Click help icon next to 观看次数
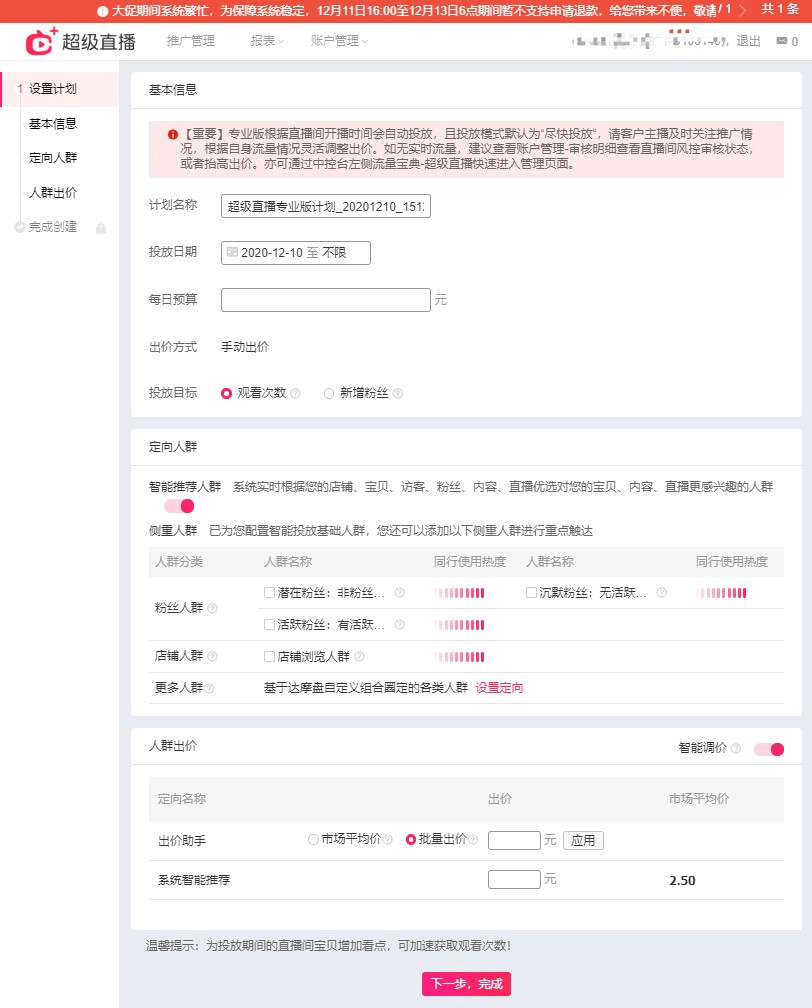The height and width of the screenshot is (1008, 812). (x=295, y=394)
